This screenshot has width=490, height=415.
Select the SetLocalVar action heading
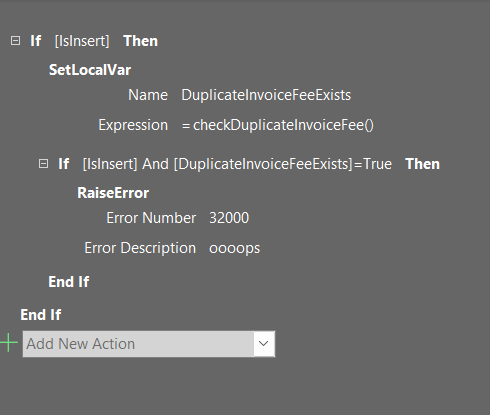pos(90,70)
